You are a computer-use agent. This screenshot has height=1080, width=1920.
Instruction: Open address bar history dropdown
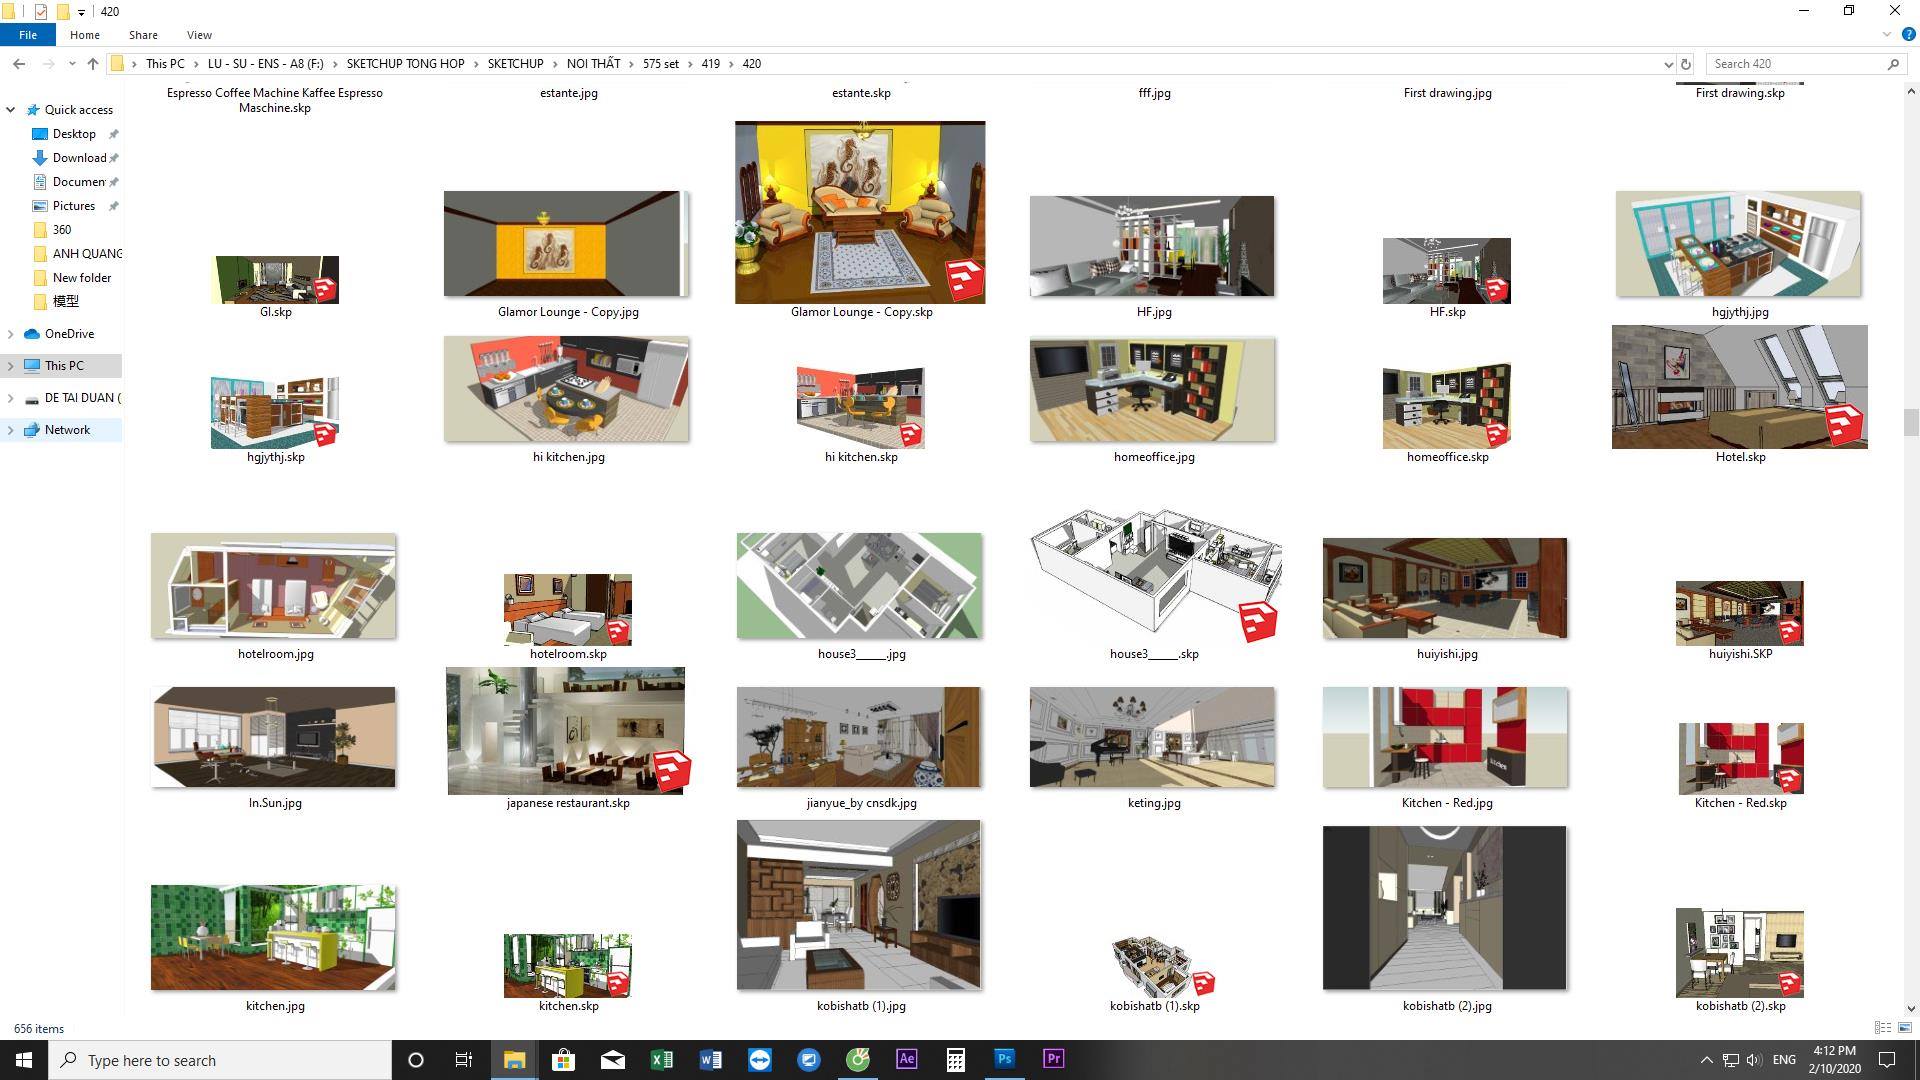tap(1668, 63)
